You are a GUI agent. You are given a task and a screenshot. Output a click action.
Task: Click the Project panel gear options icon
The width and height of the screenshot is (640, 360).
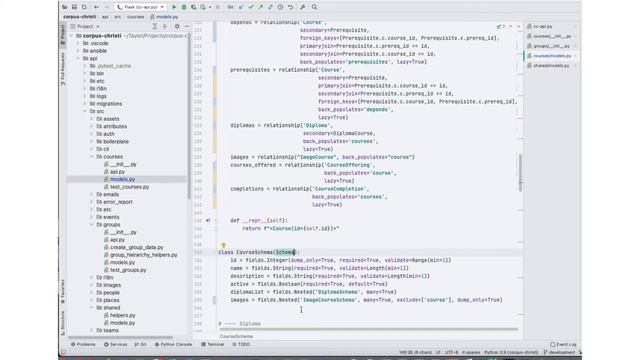point(177,27)
